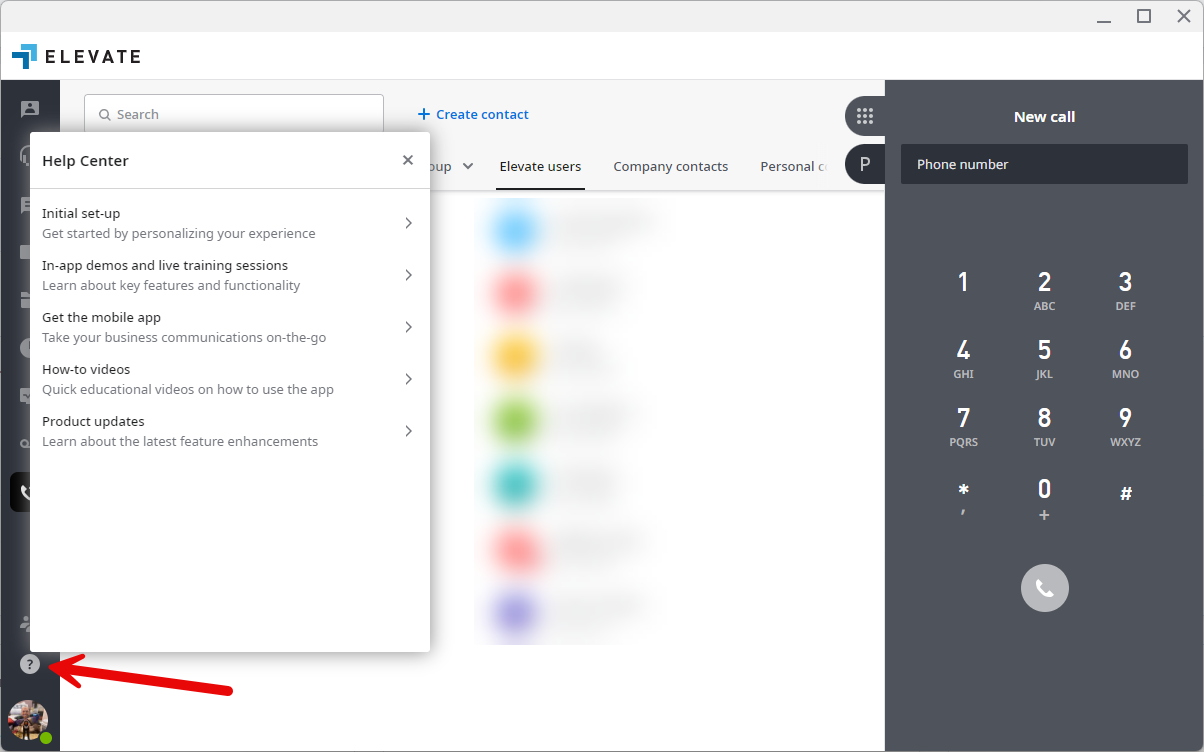Expand the How-to videos chevron
The width and height of the screenshot is (1204, 752).
coord(408,379)
